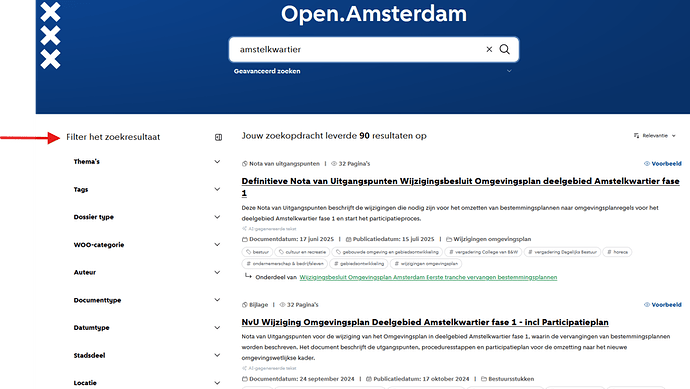The height and width of the screenshot is (389, 690).
Task: Expand the Tags filter
Action: coord(147,189)
